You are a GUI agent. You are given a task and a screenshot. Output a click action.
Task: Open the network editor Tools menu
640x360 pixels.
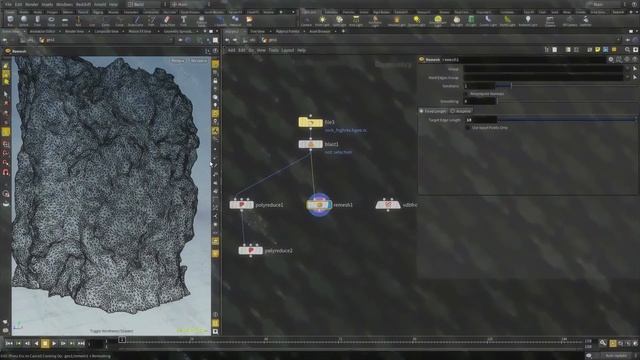coord(273,50)
